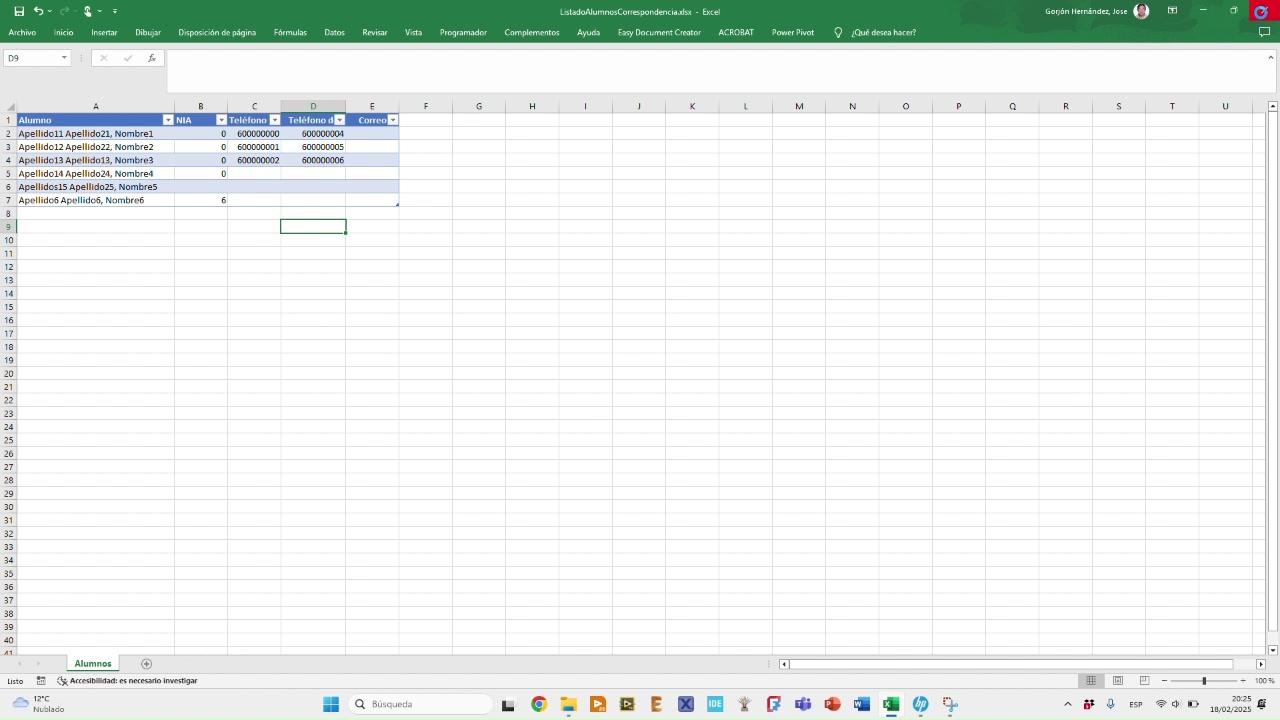Undo the last action in Excel
The height and width of the screenshot is (720, 1280).
pos(38,11)
